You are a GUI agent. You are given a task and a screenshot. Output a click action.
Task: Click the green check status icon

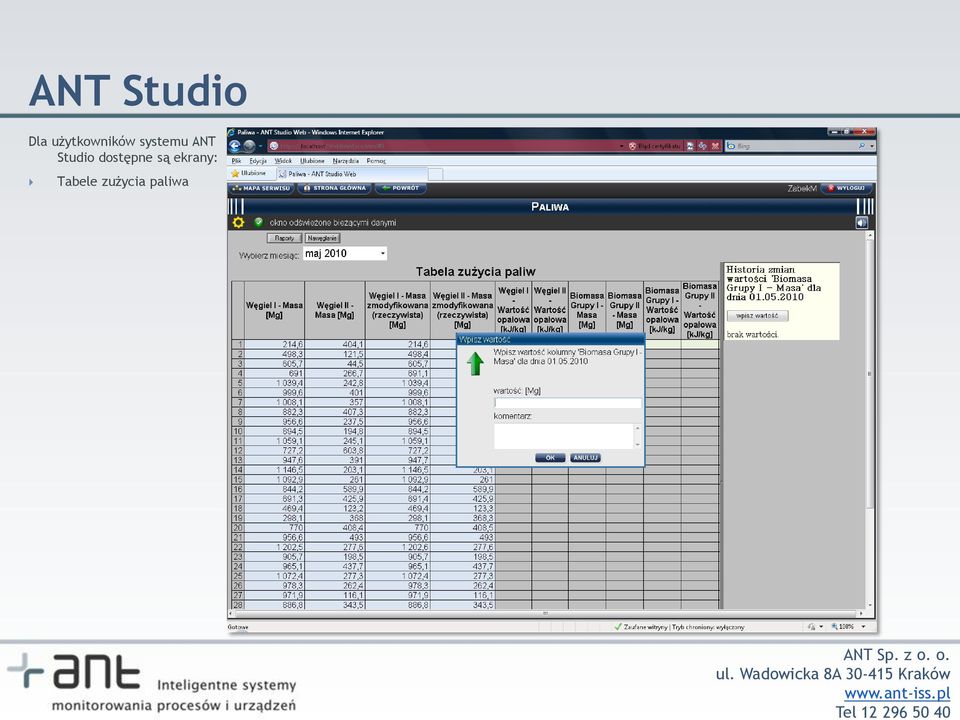(x=258, y=222)
